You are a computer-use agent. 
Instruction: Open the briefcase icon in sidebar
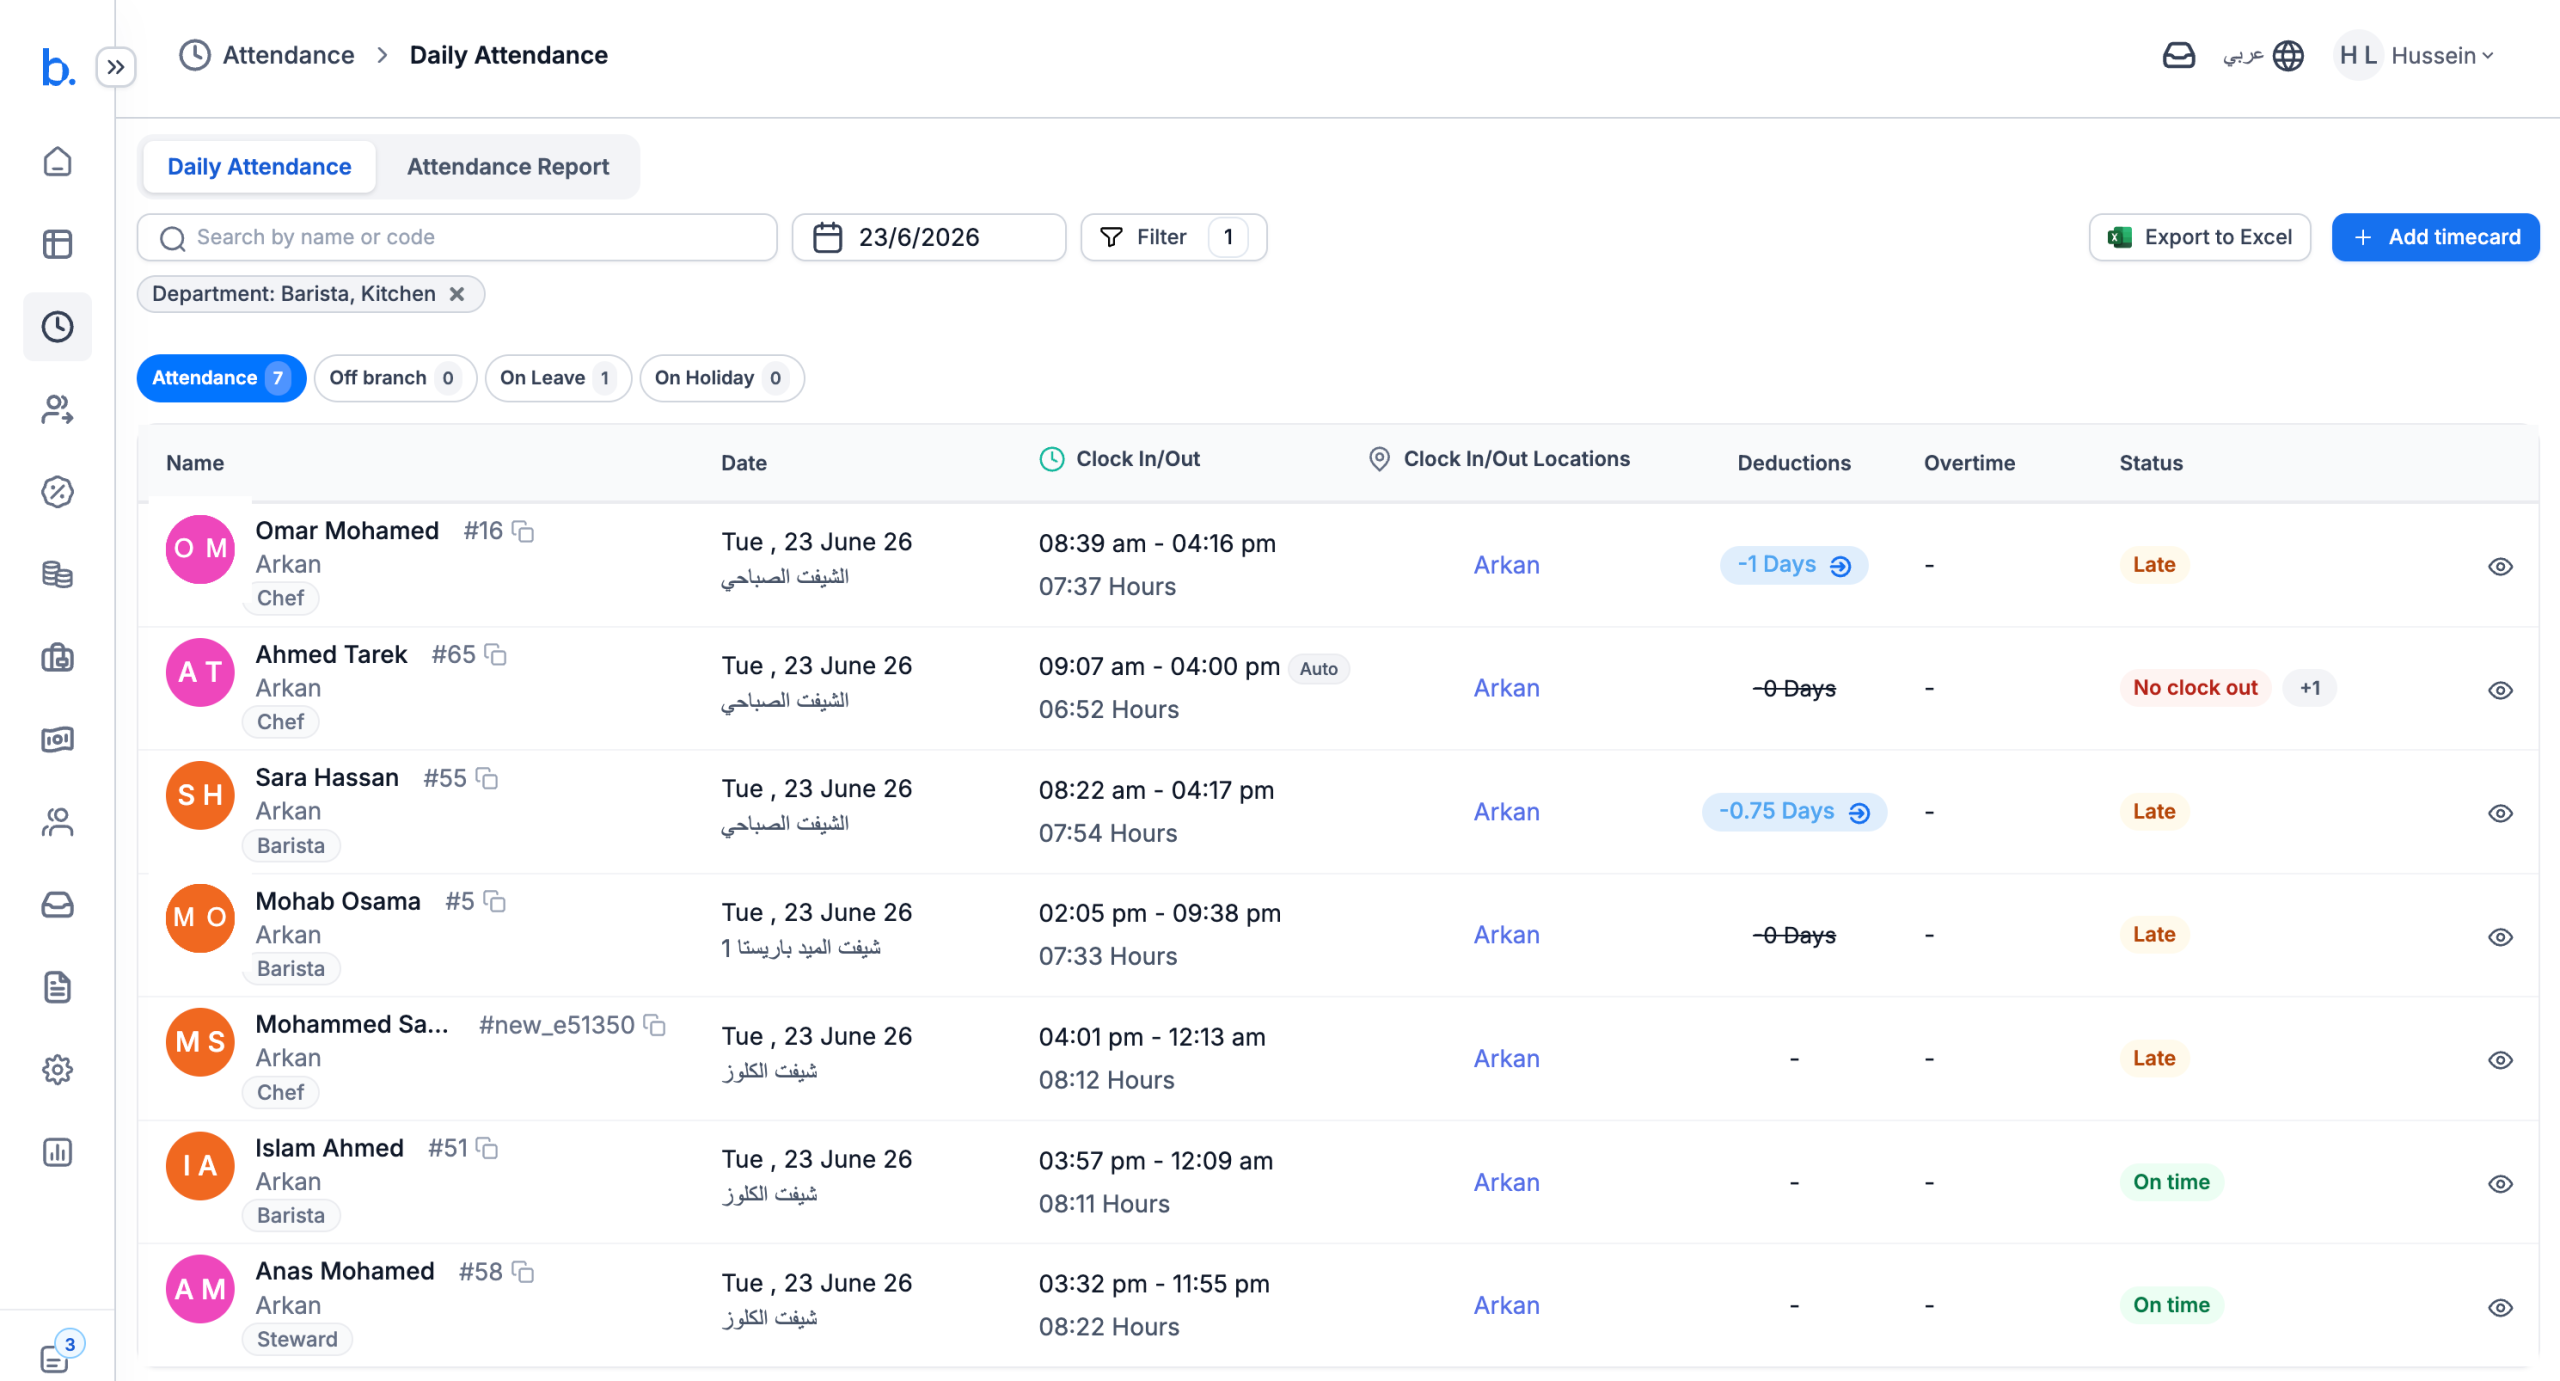pyautogui.click(x=57, y=657)
